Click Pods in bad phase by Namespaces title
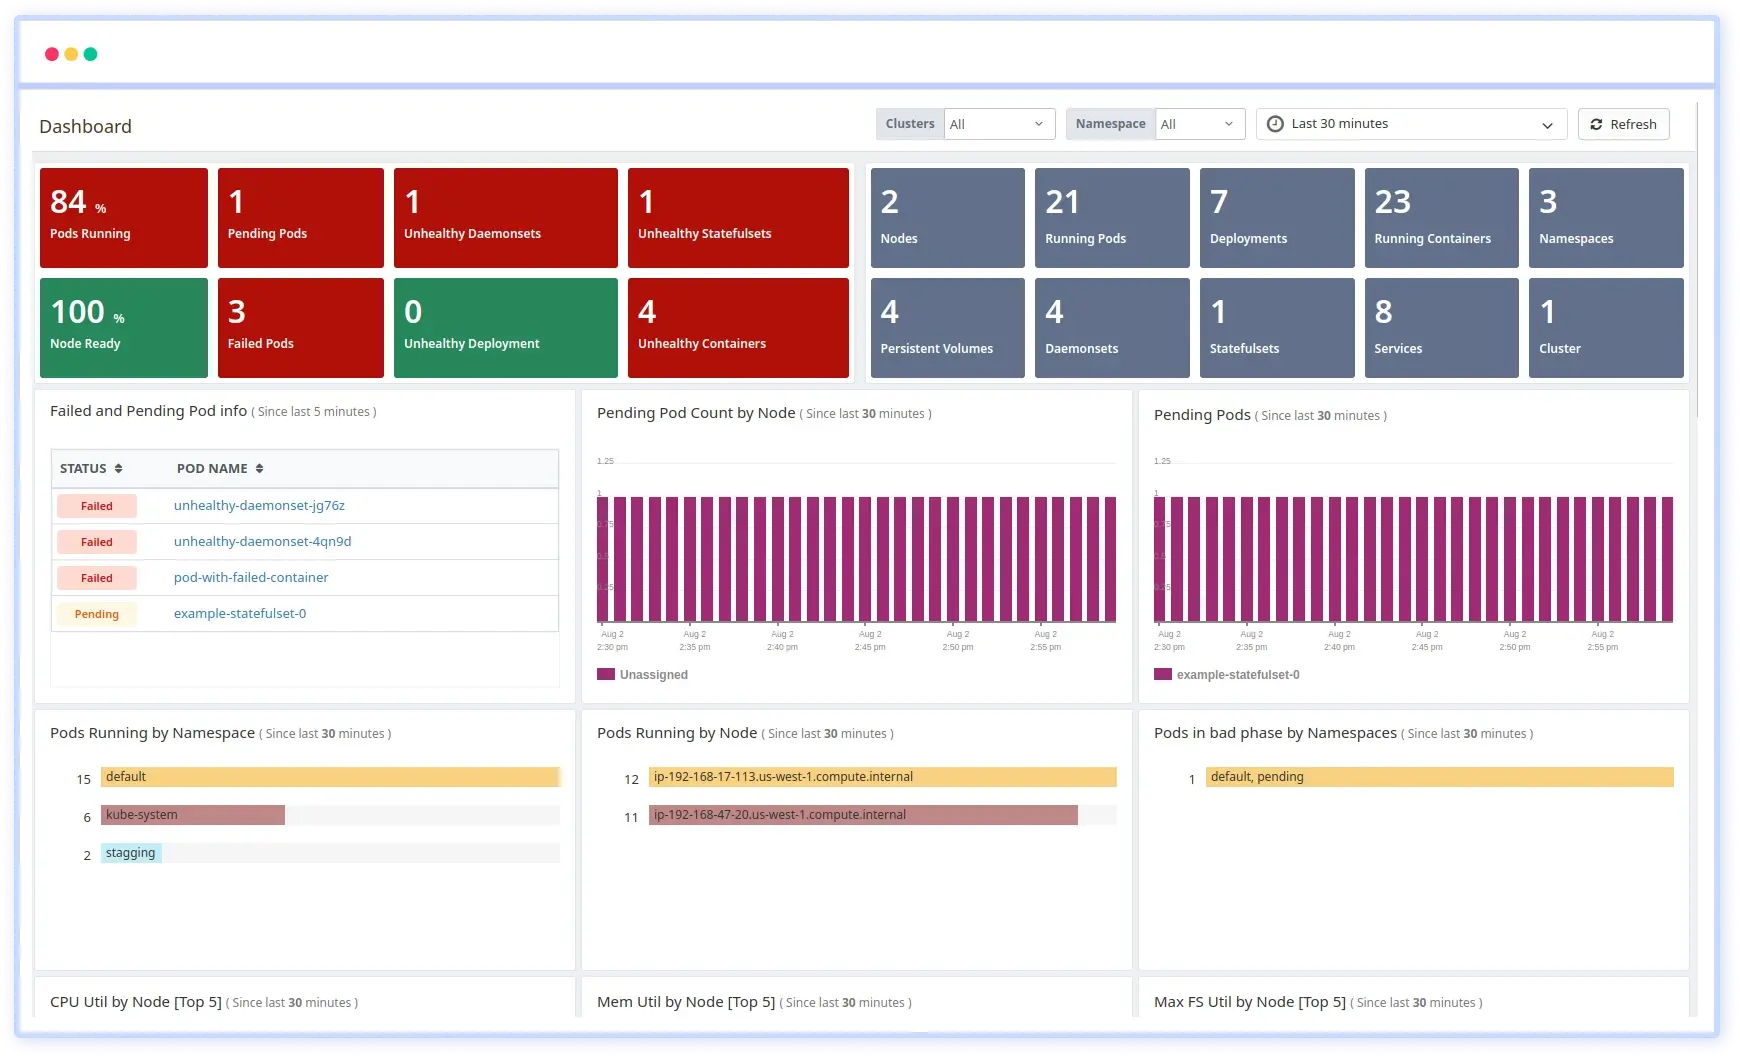 [x=1275, y=733]
